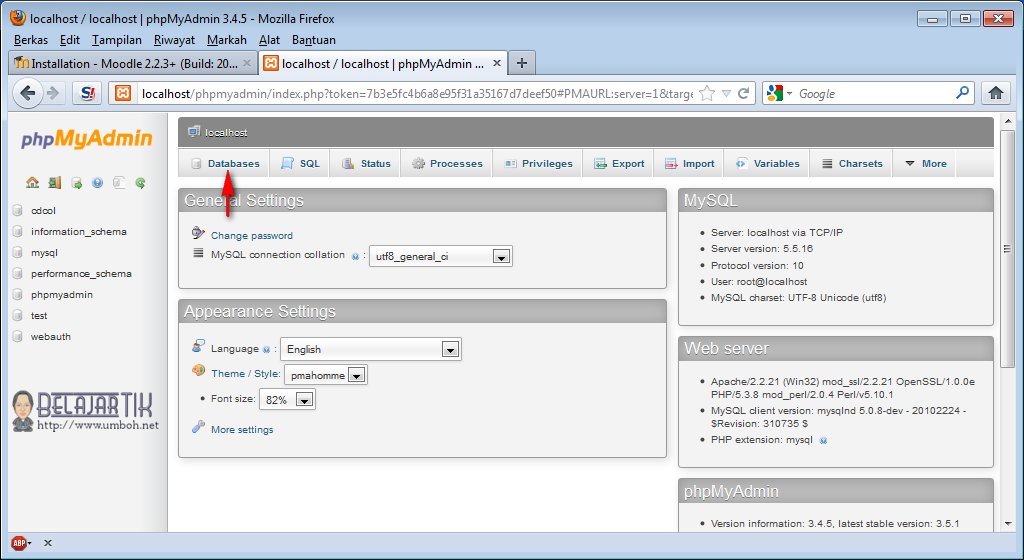Switch to Installation - Moodle browser tab

(133, 63)
